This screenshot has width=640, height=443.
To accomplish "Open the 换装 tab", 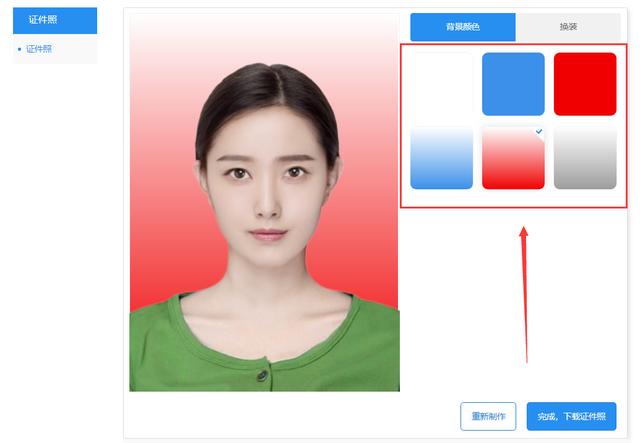I will [568, 27].
